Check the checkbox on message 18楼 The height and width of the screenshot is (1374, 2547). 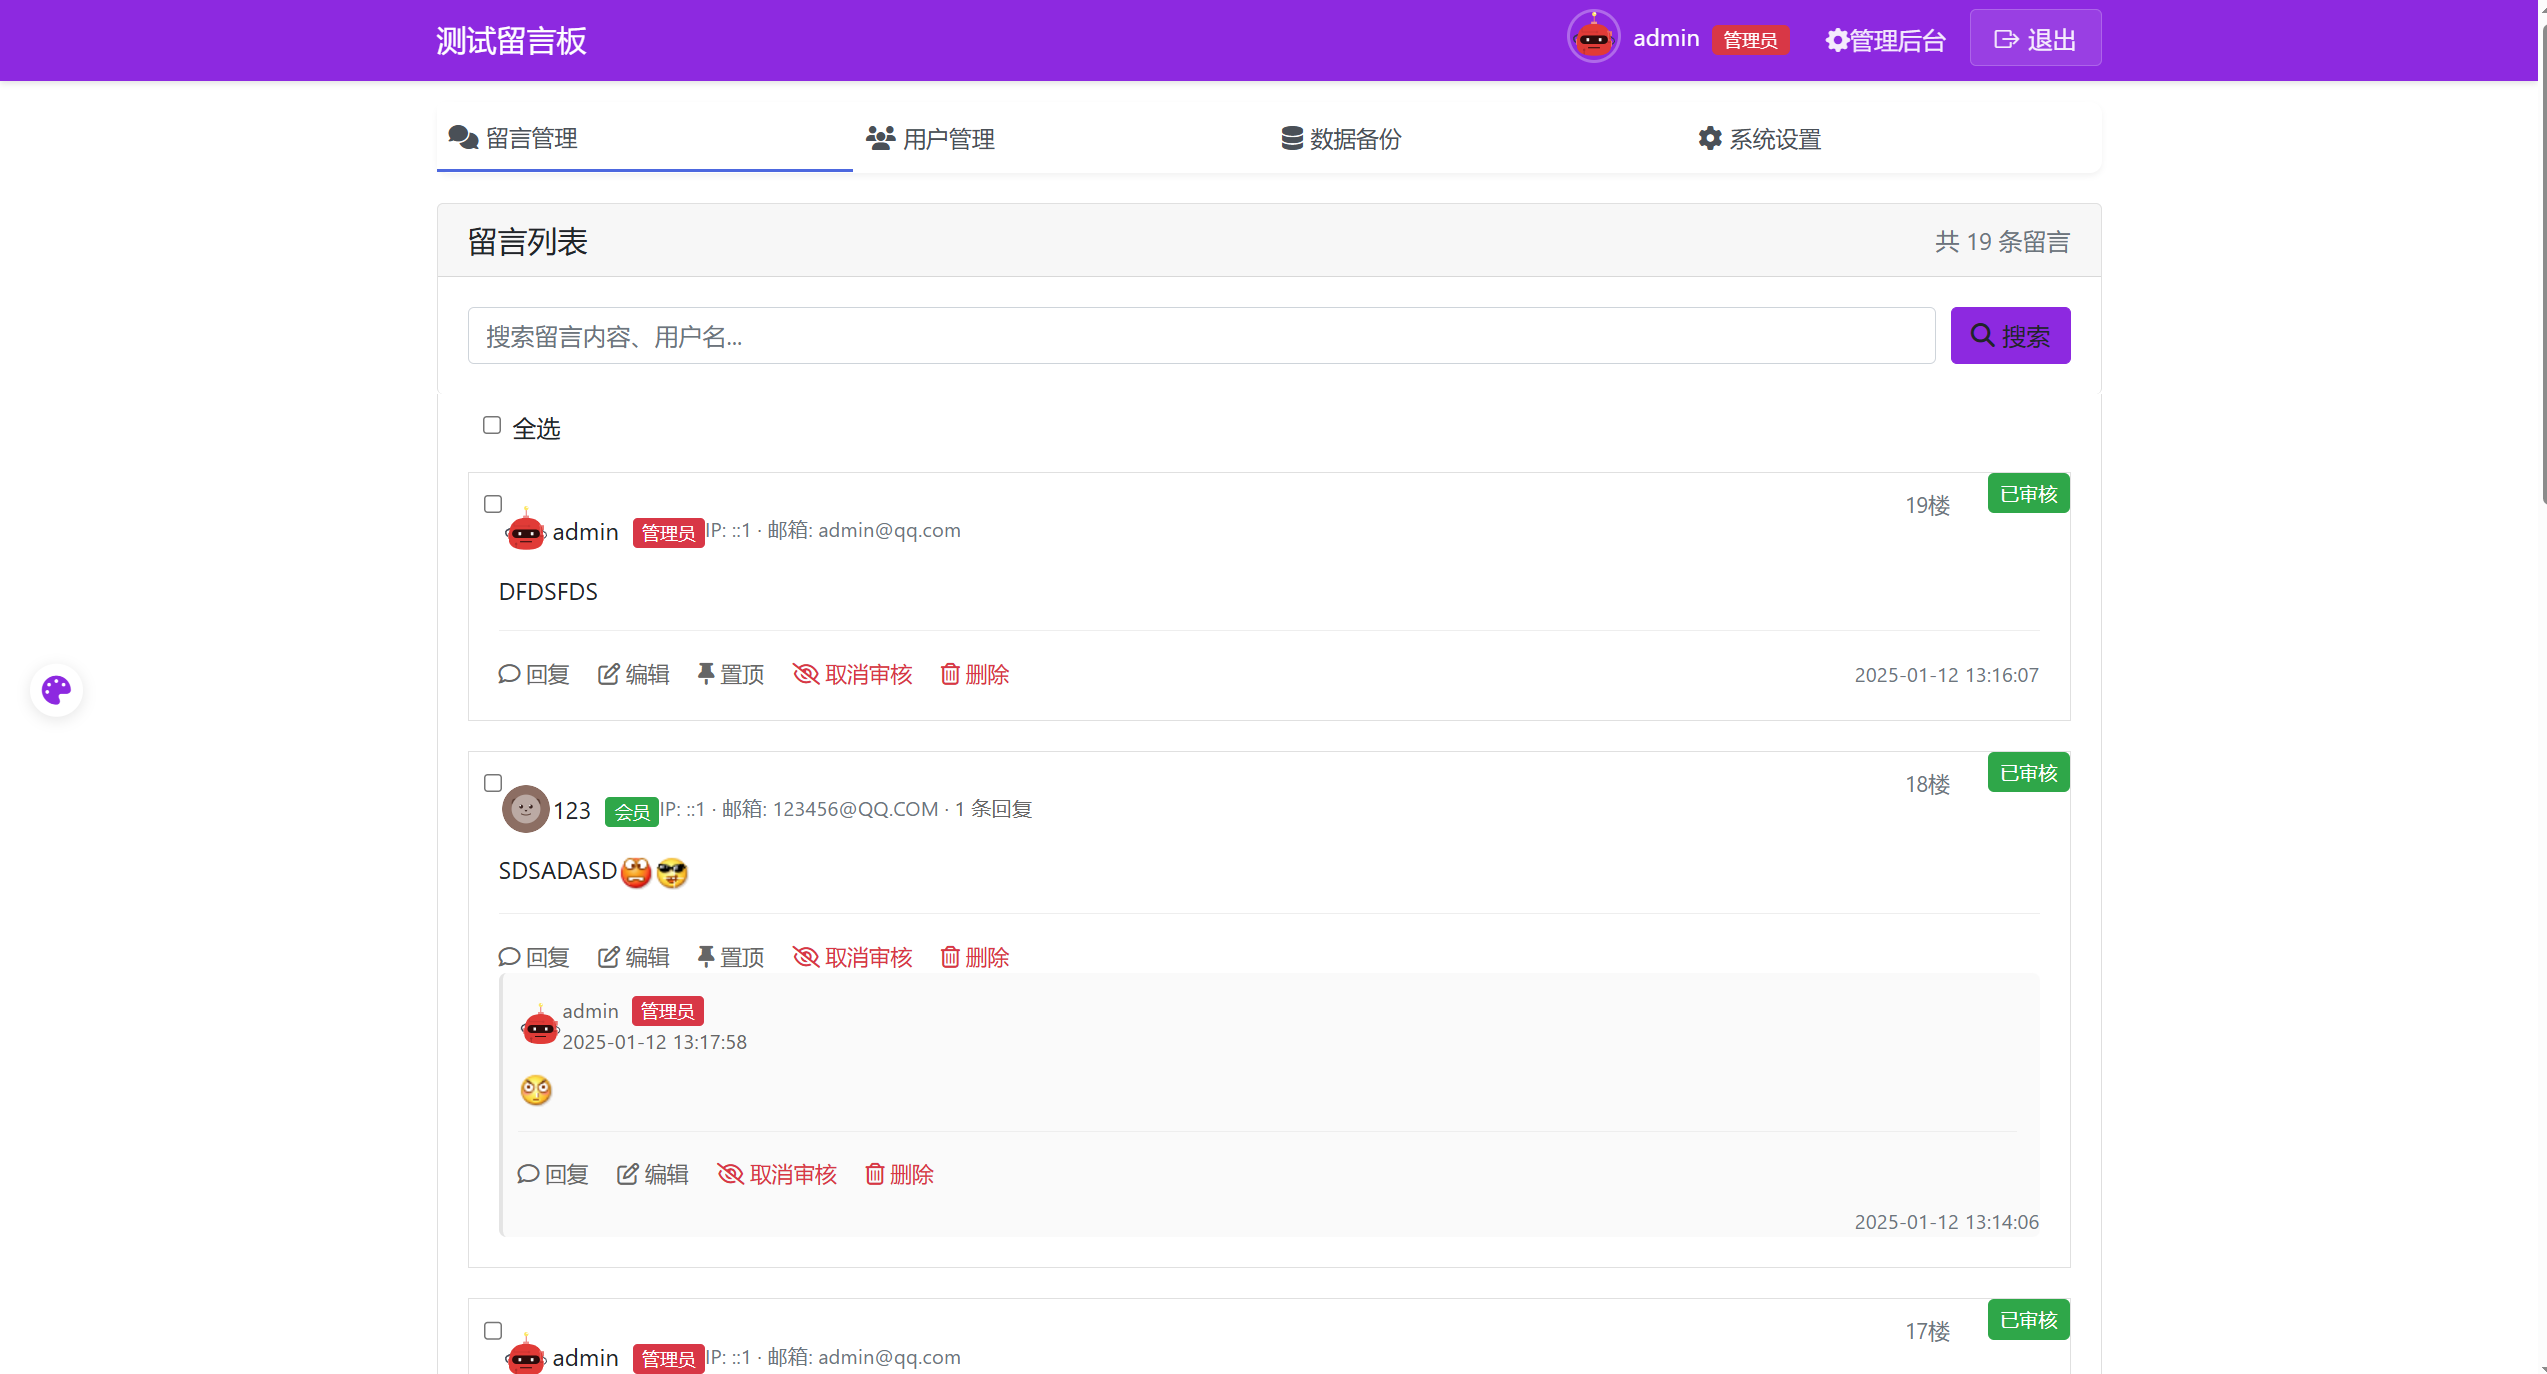[x=492, y=783]
